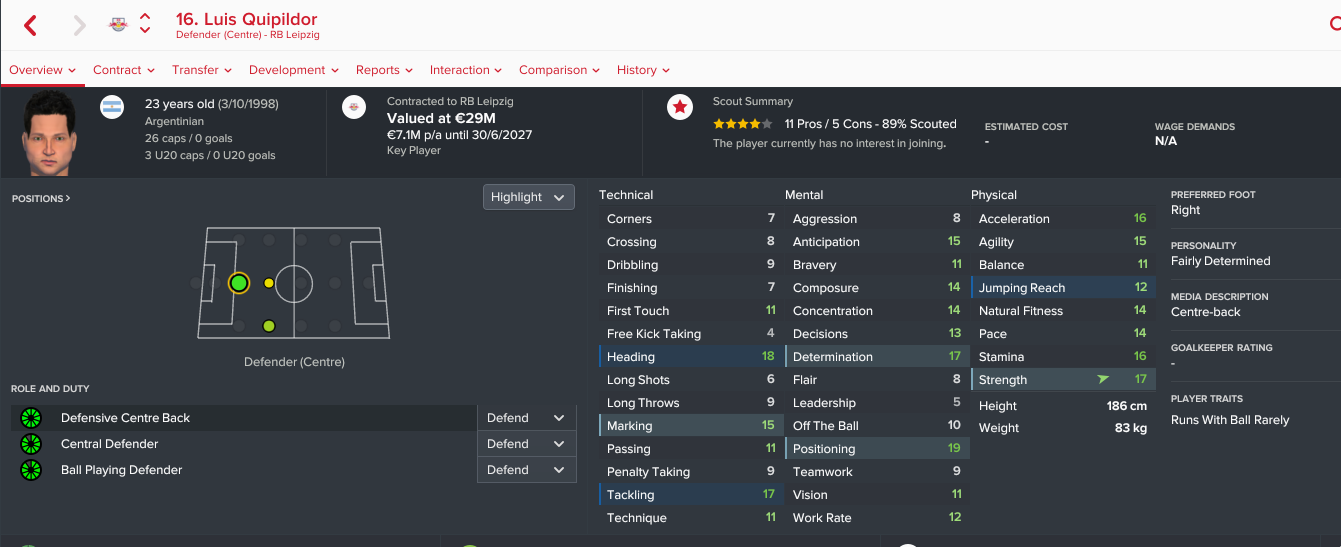Click the forward navigation arrow
This screenshot has height=547, width=1341.
tap(80, 26)
